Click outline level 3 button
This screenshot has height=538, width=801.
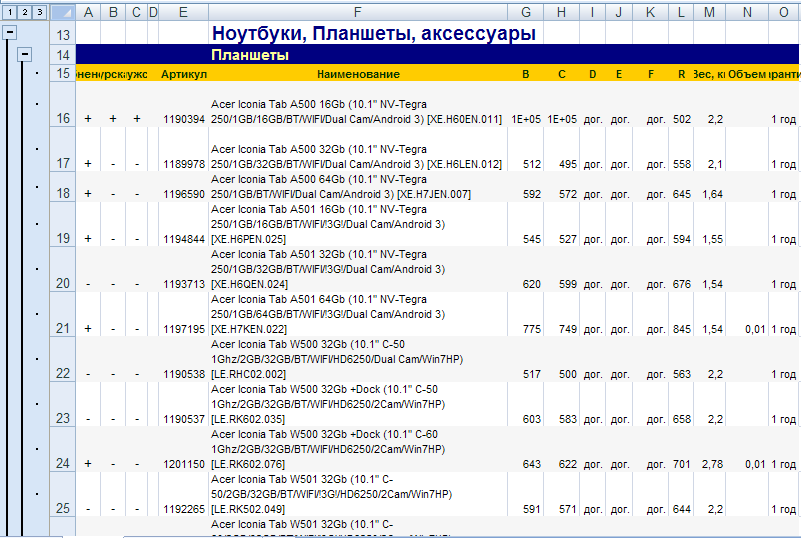[x=39, y=12]
